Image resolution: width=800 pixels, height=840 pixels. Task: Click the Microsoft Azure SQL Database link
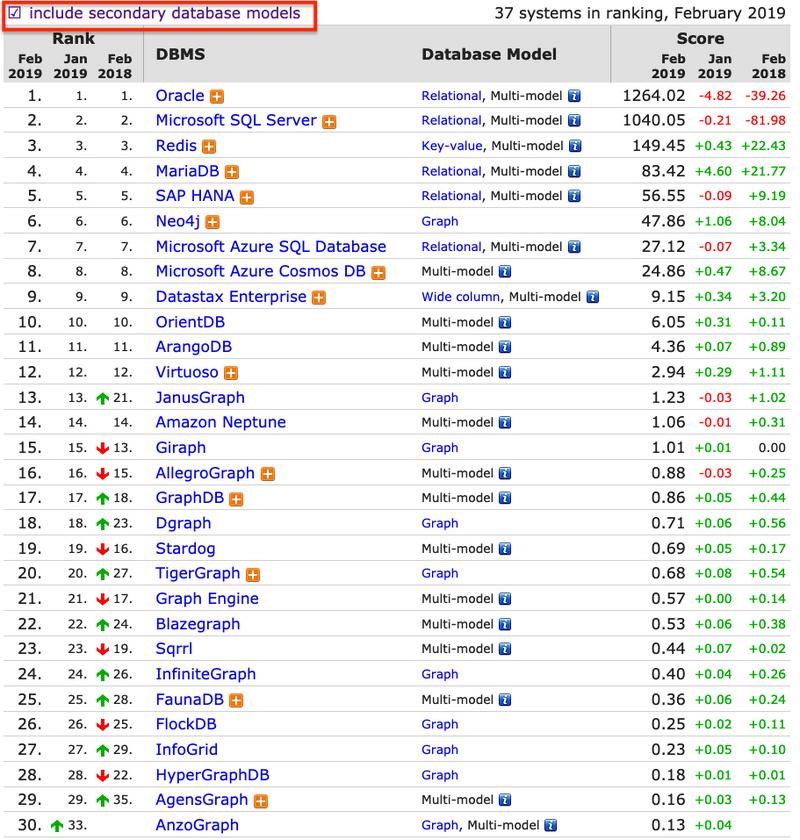[x=271, y=246]
